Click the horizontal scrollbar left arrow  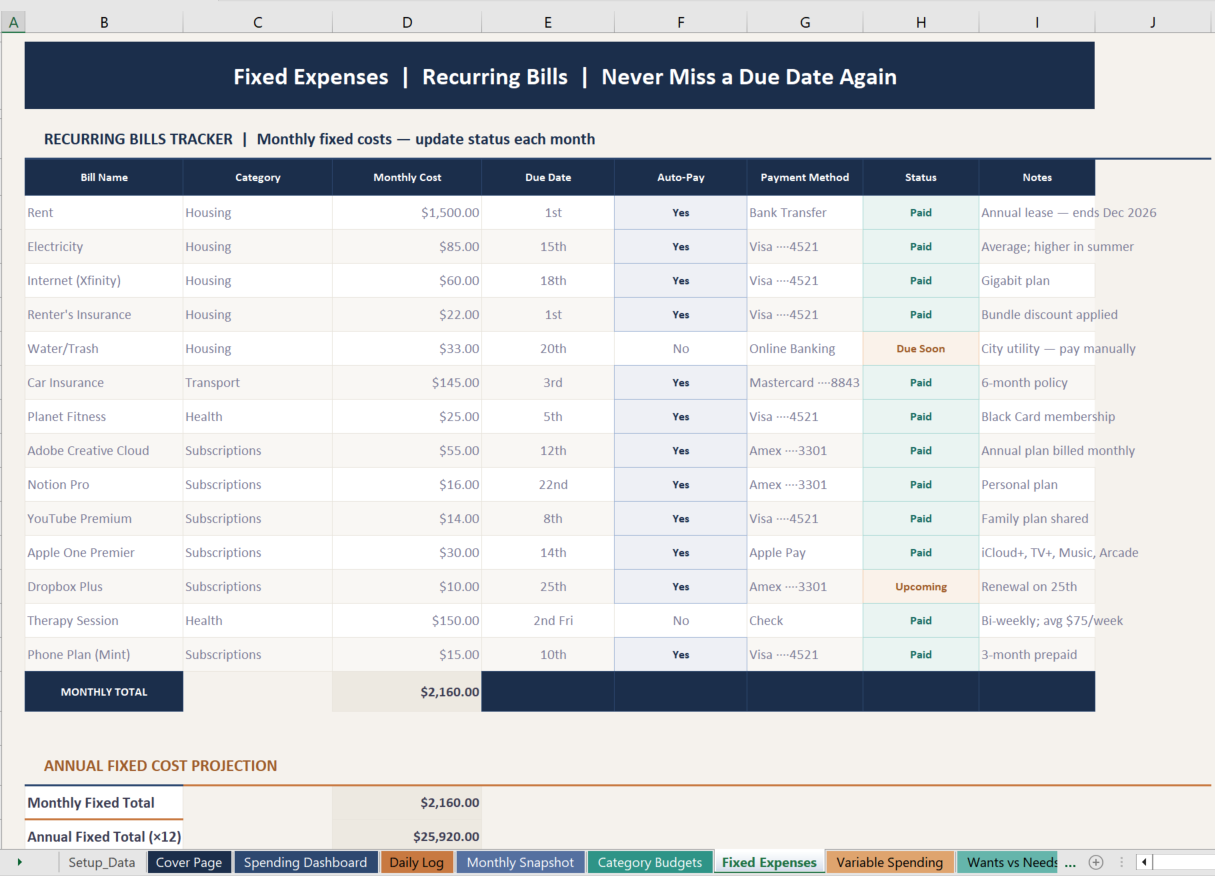tap(1144, 862)
